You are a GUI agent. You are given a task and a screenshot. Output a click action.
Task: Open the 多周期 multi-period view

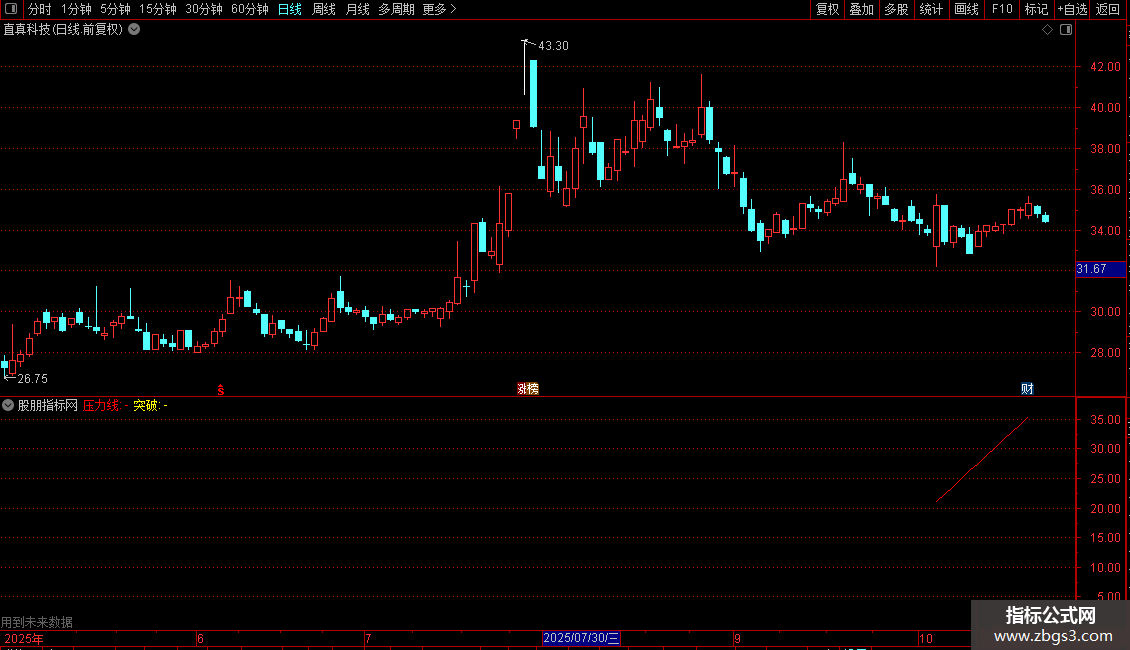(396, 9)
